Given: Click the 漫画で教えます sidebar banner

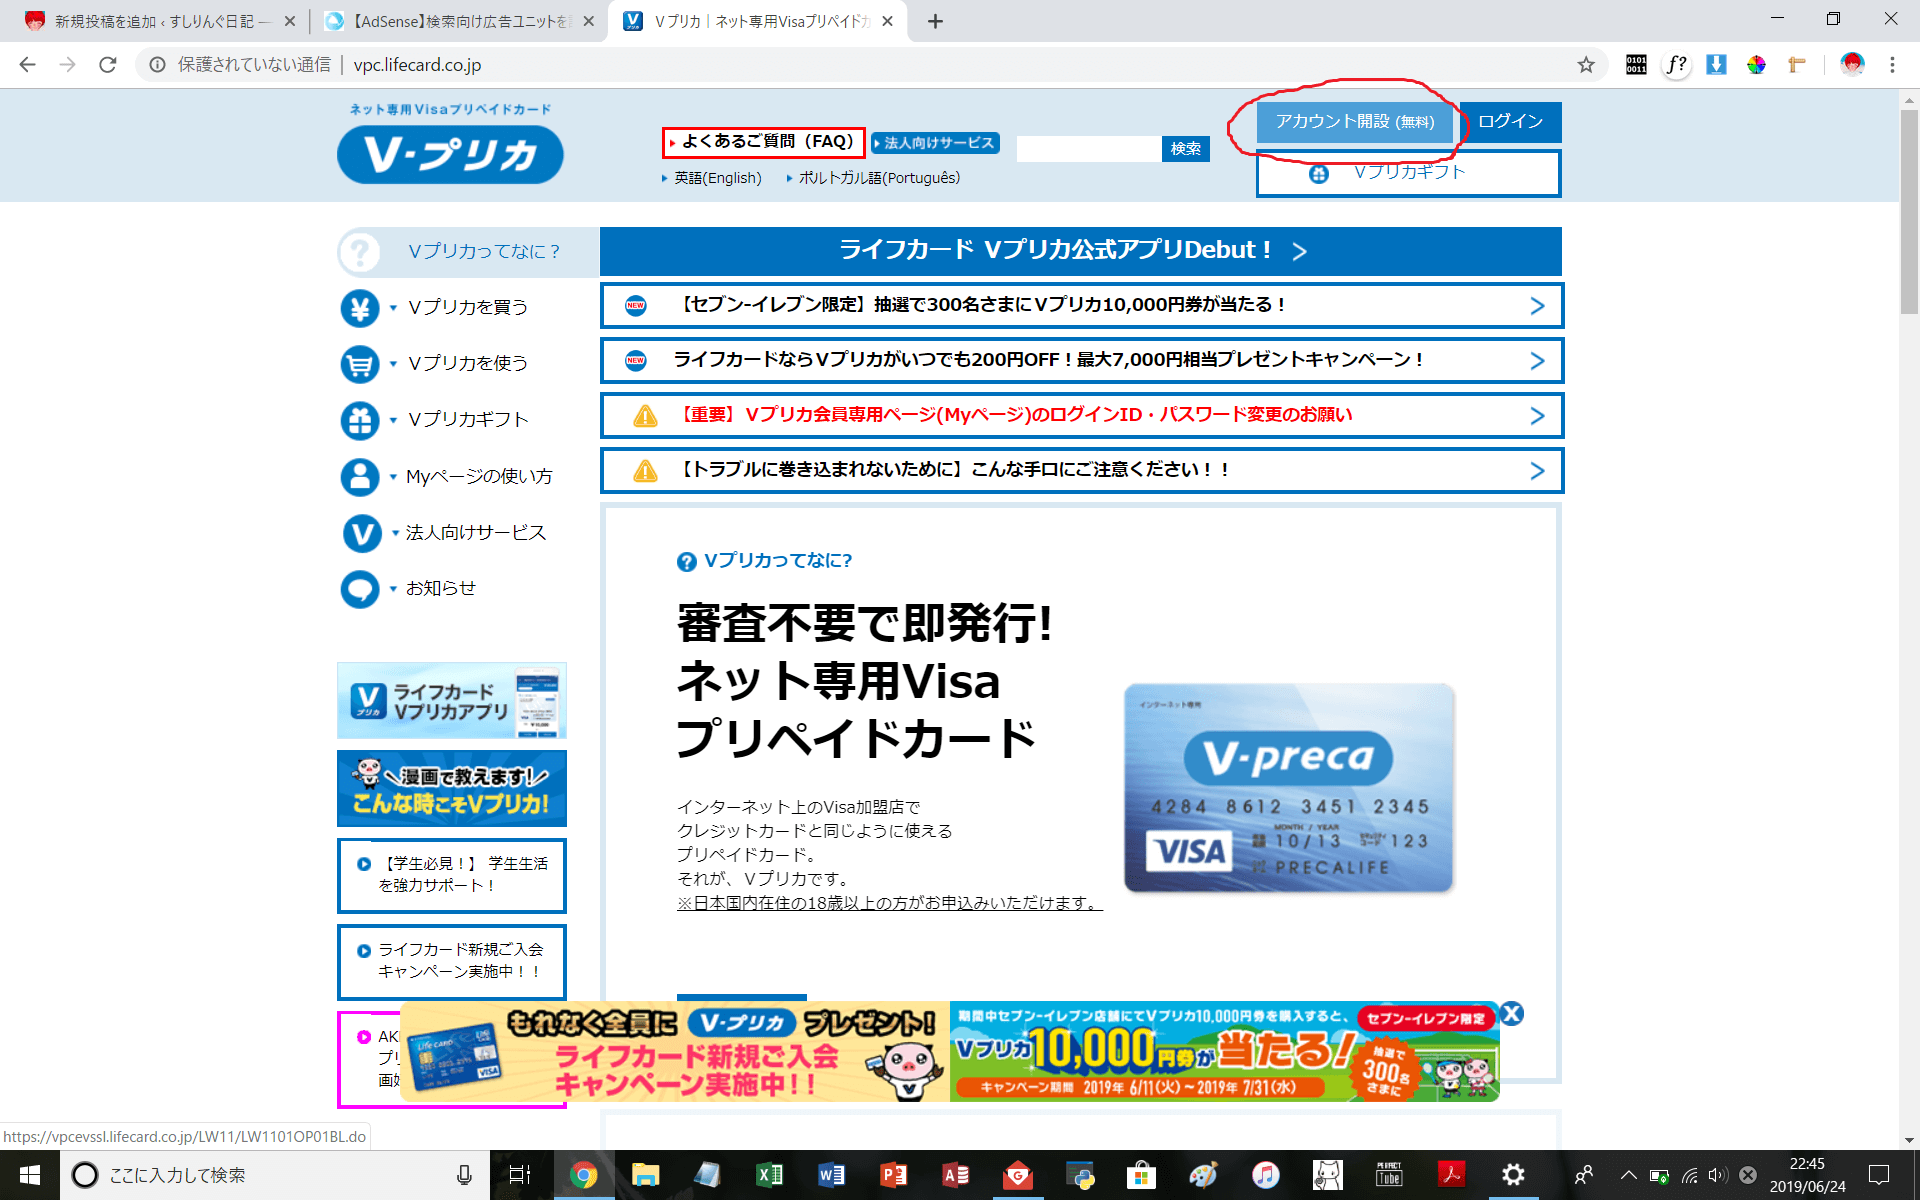Looking at the screenshot, I should tap(451, 788).
